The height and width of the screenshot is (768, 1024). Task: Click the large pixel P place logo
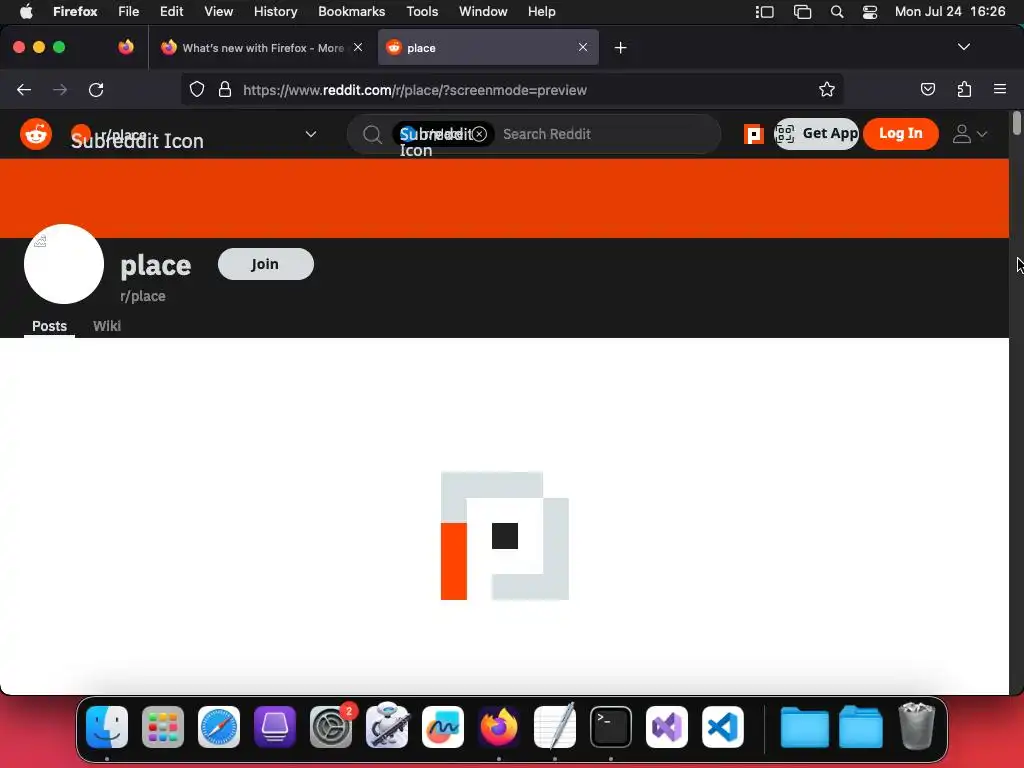(505, 536)
